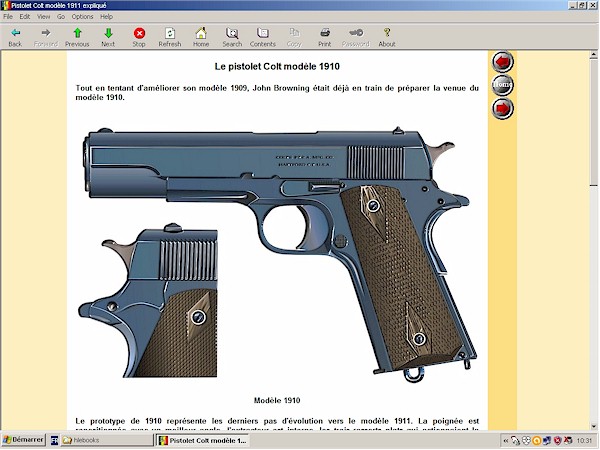Open the Options menu
The height and width of the screenshot is (450, 600).
pos(82,16)
